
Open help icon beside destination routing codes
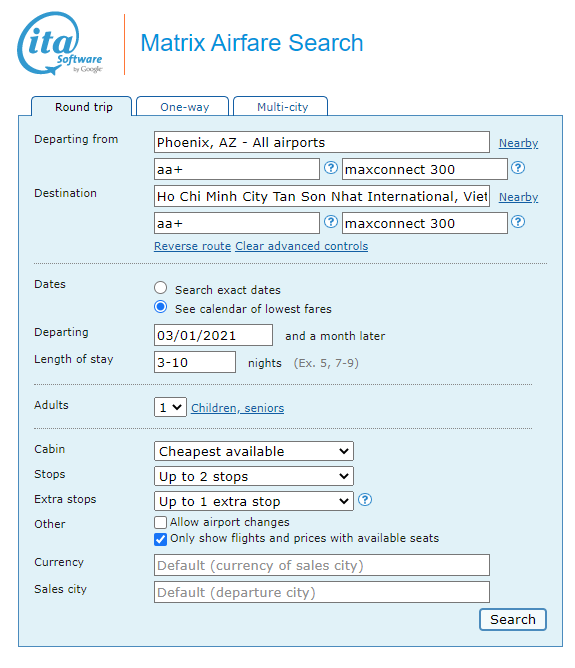pos(331,222)
